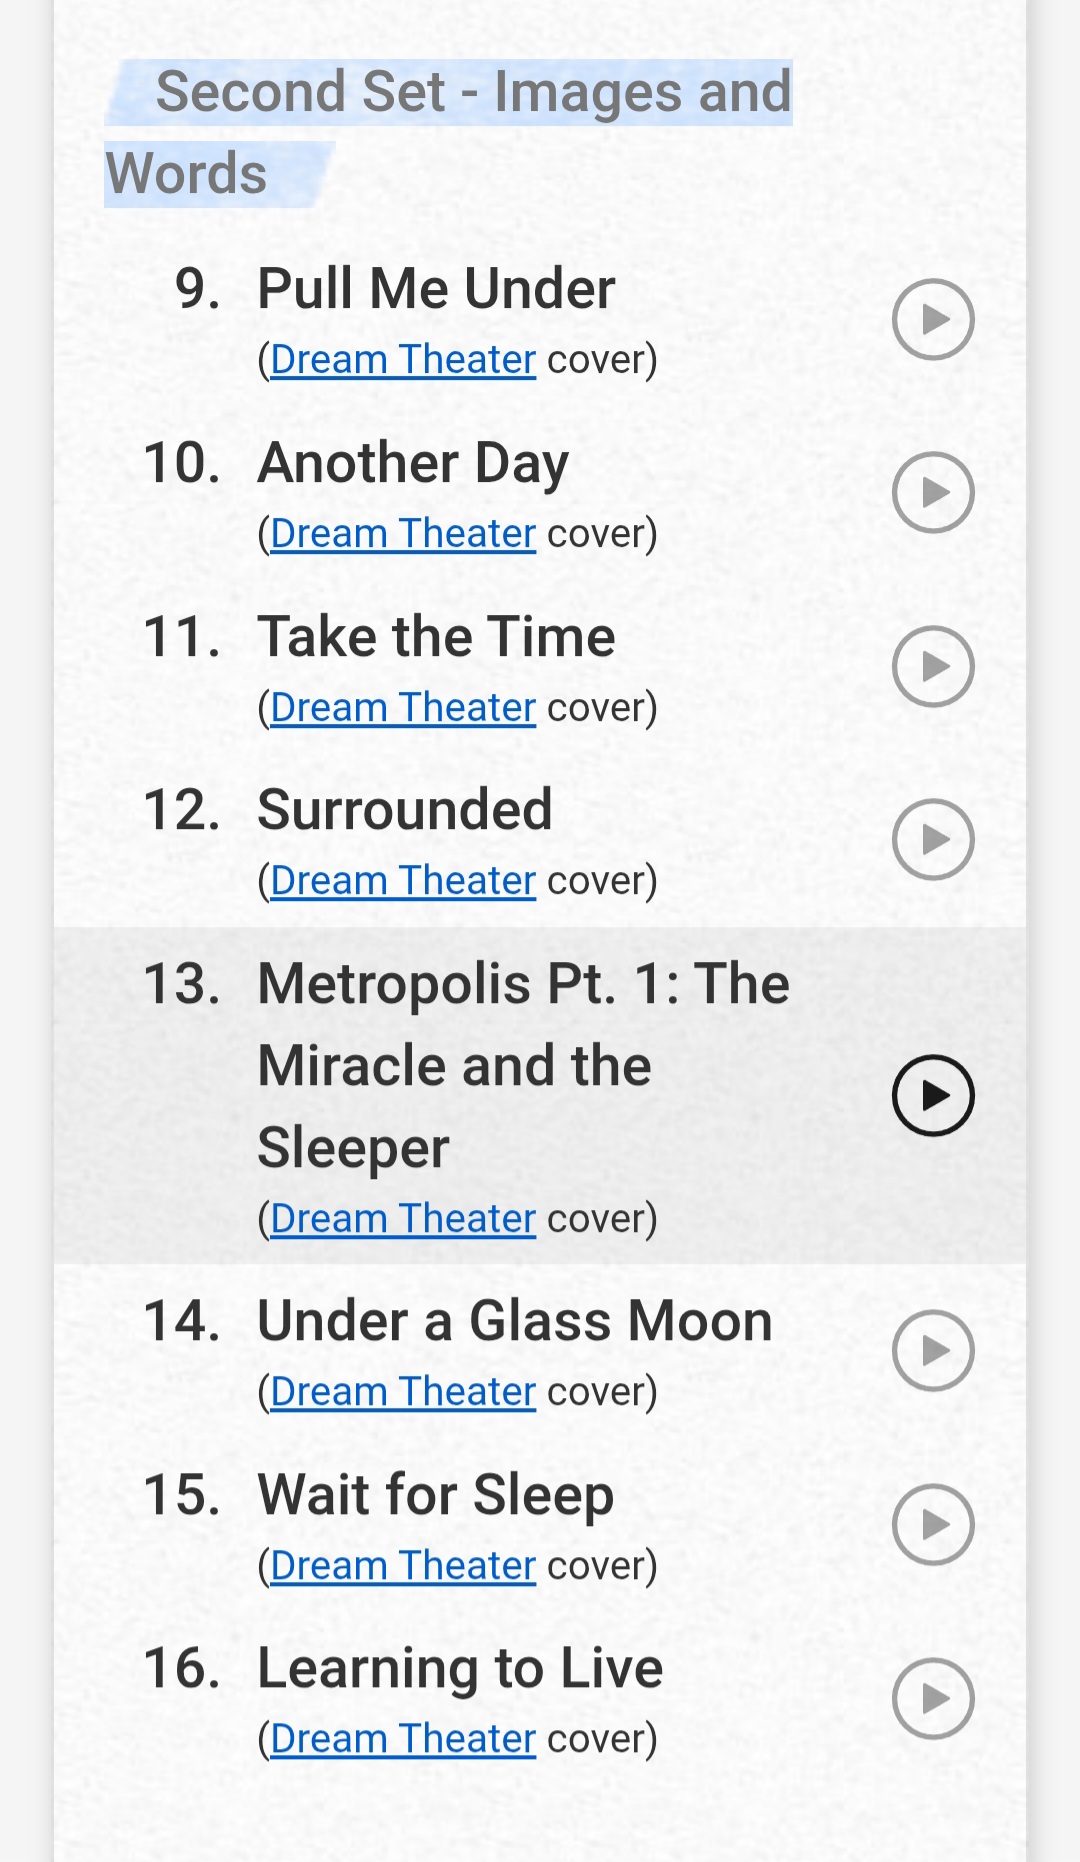This screenshot has height=1862, width=1080.
Task: Visit Dream Theater link under Metropolis Pt. 1
Action: [403, 1219]
